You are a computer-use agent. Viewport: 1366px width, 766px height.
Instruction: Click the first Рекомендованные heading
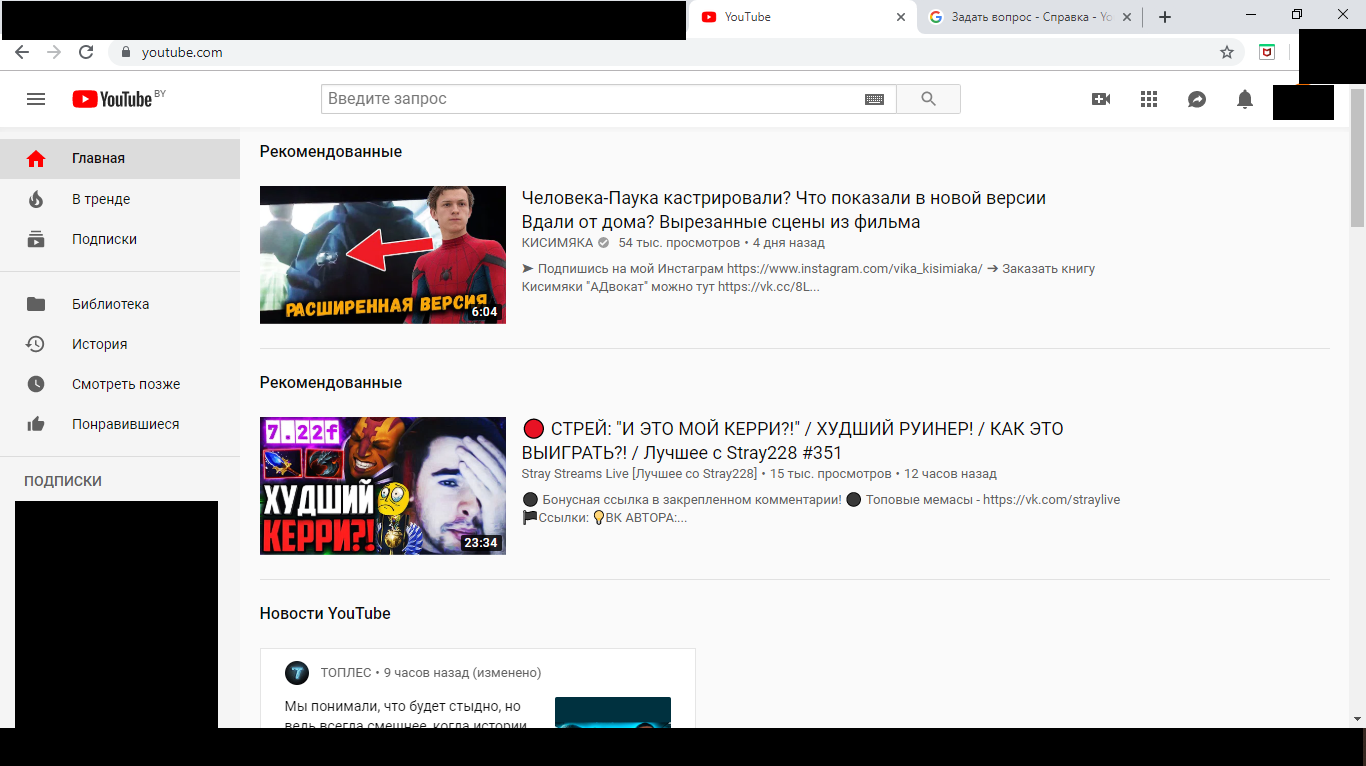(331, 151)
